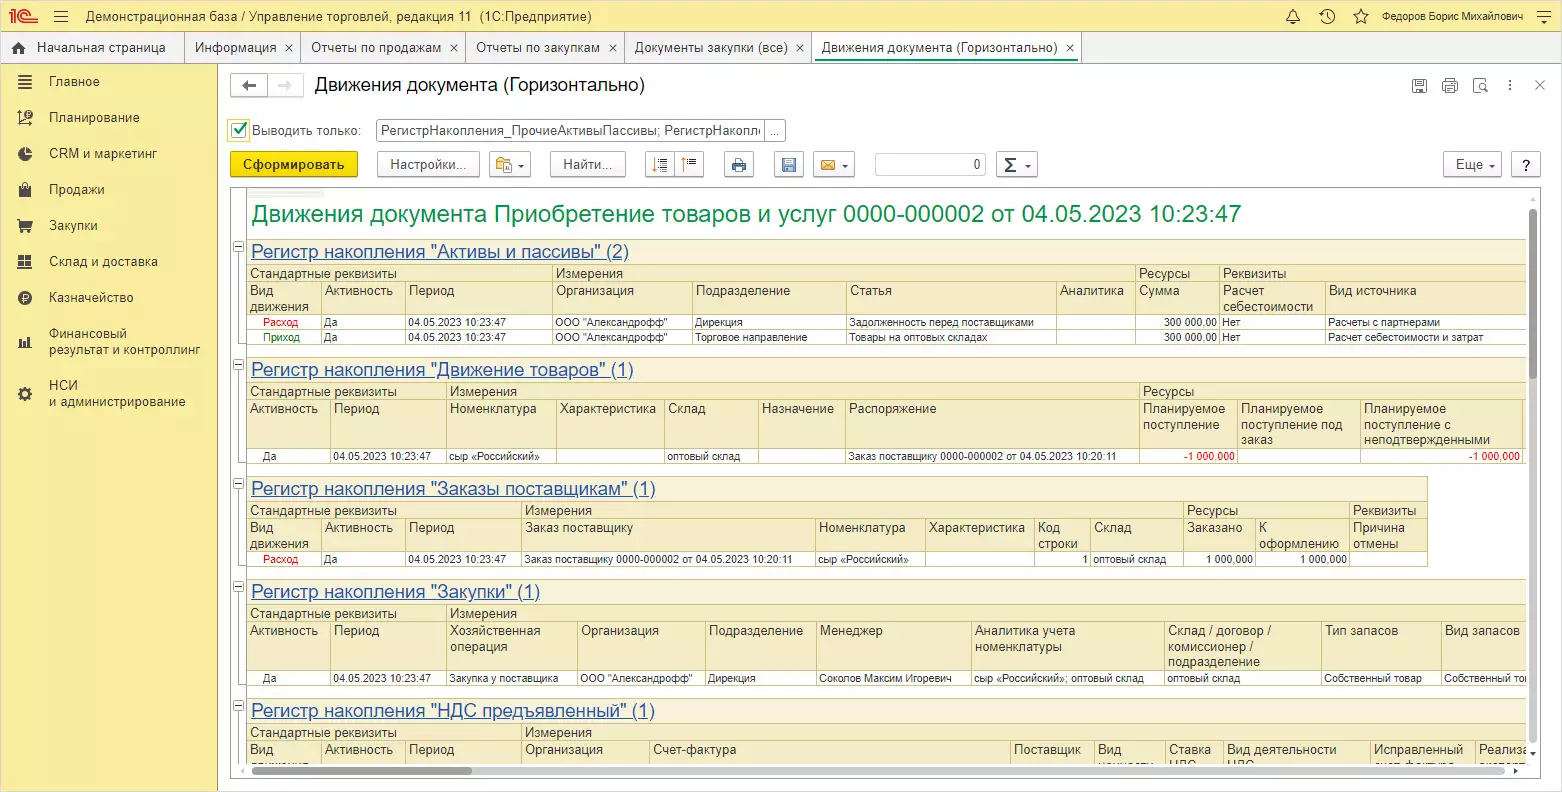Click the expand all groups icon
This screenshot has height=792, width=1562.
[x=660, y=165]
